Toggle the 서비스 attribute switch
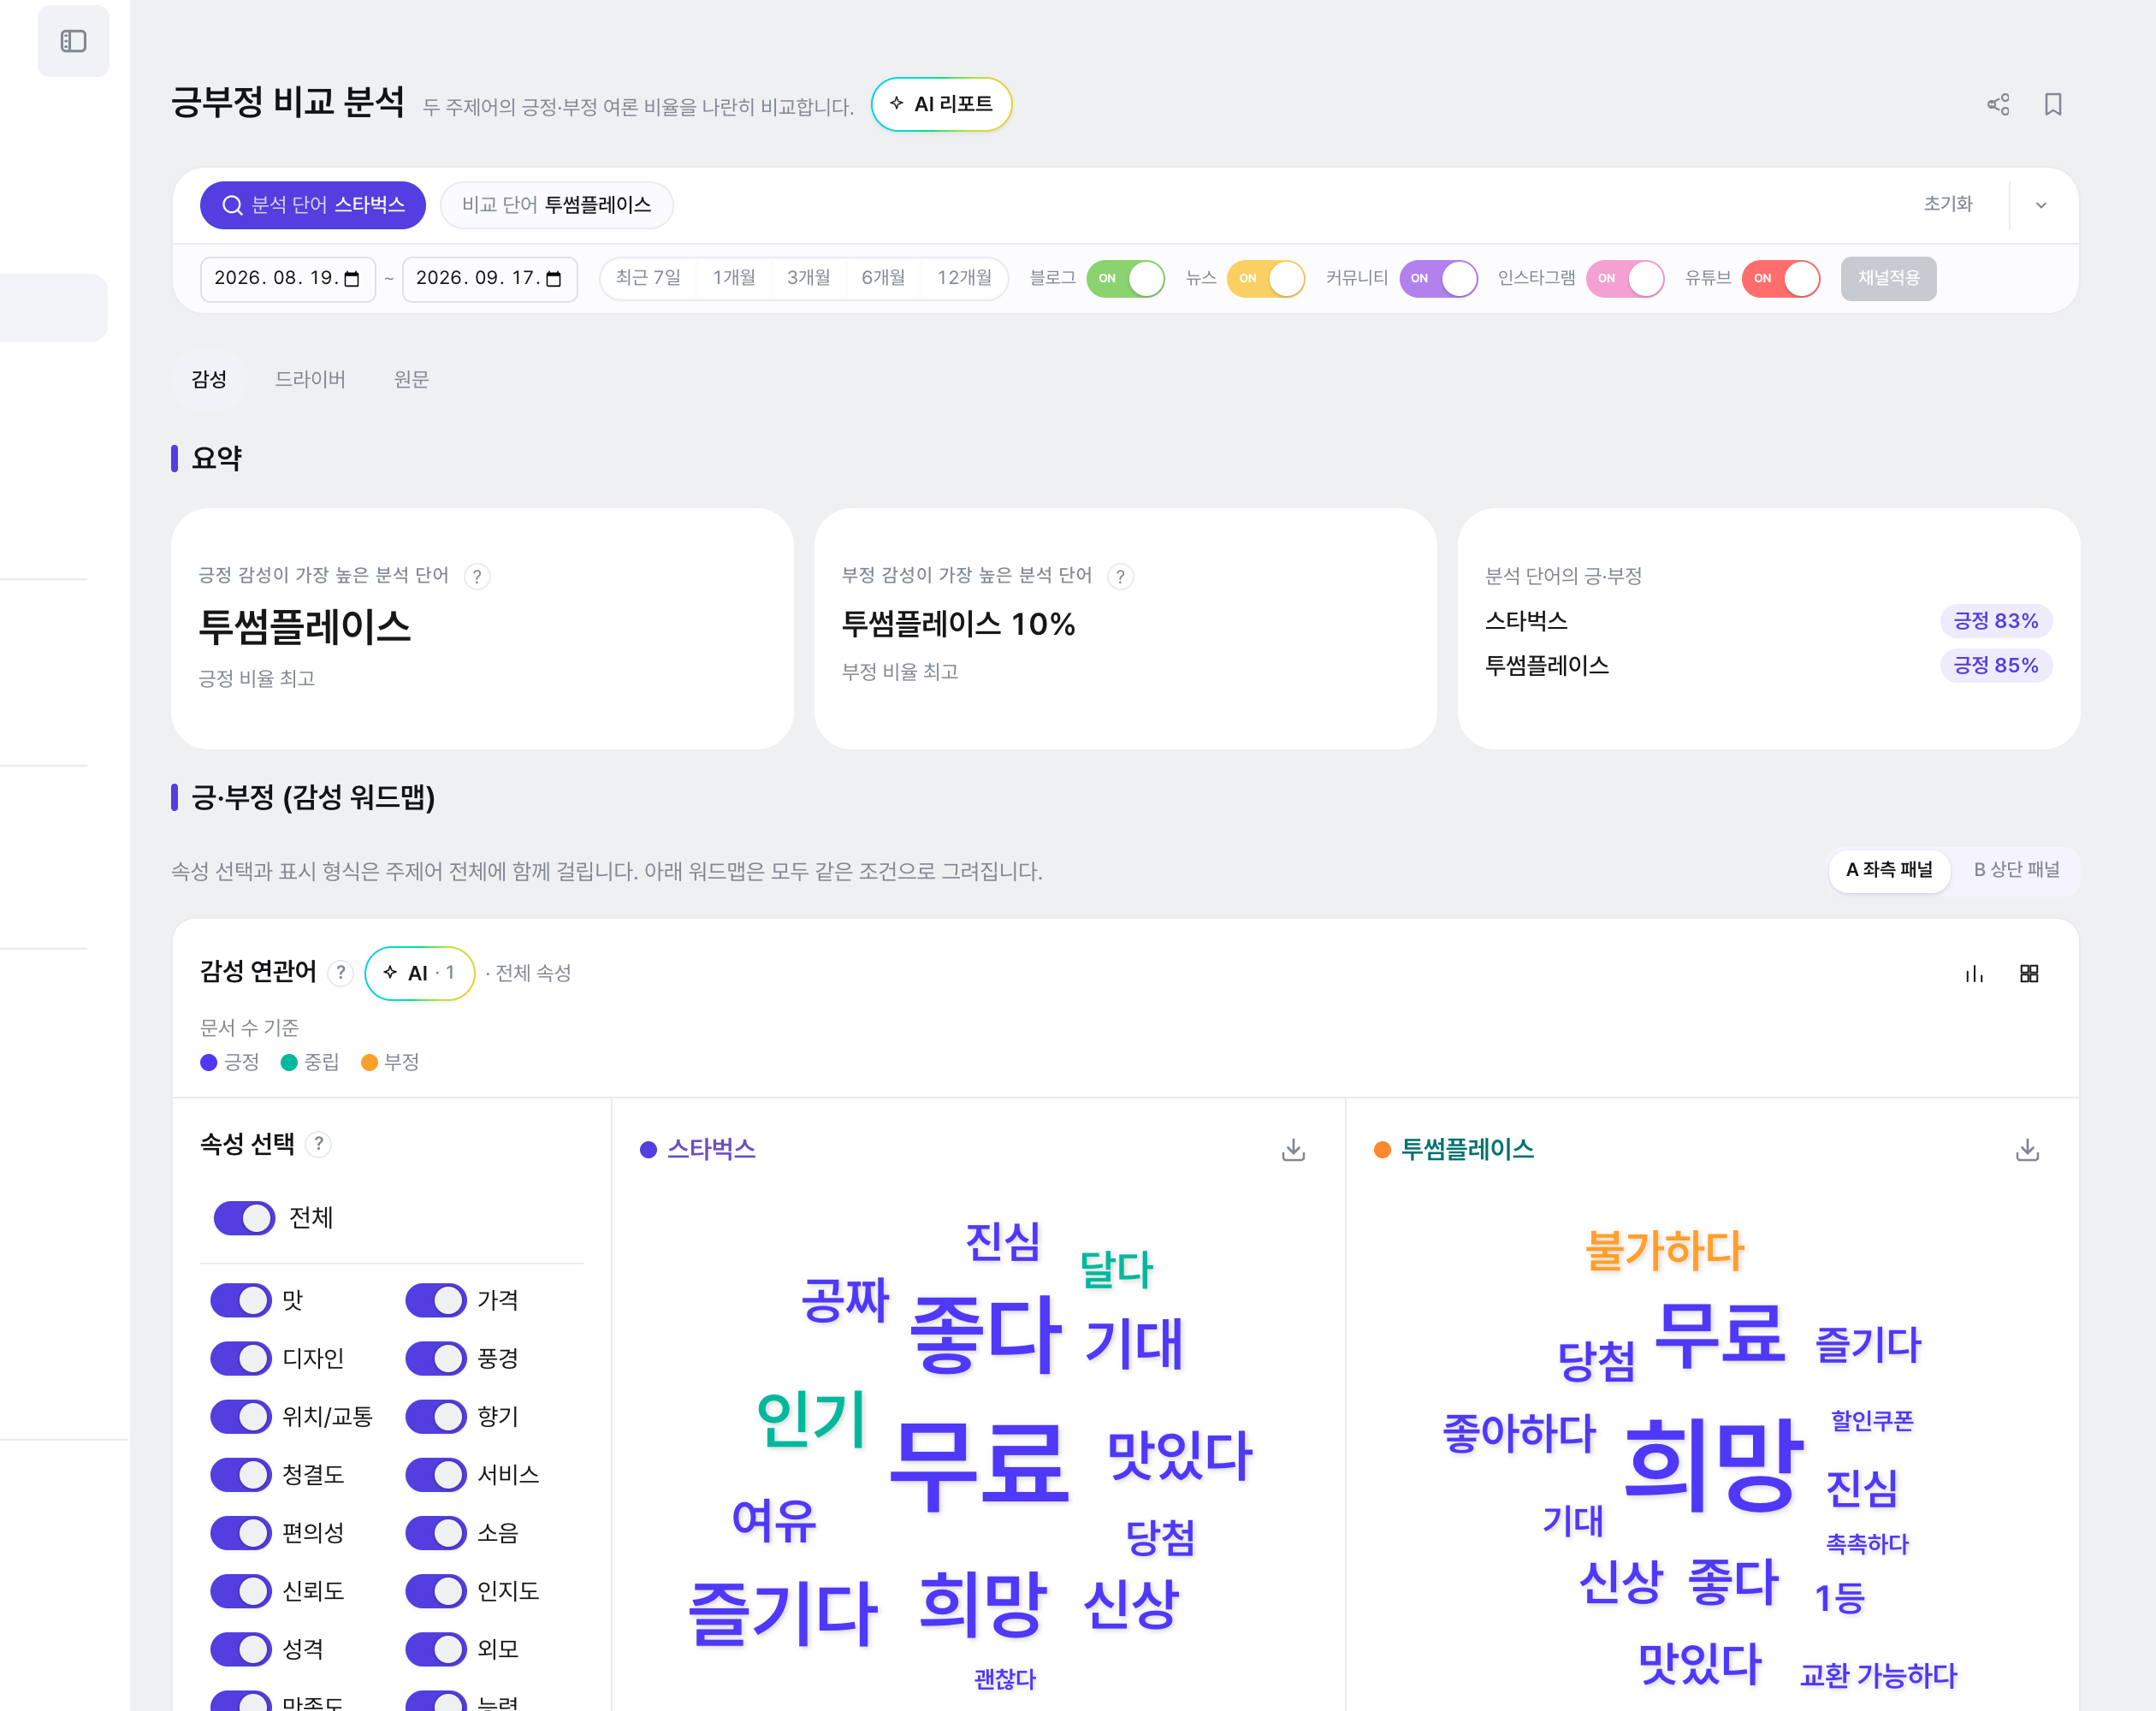 click(436, 1474)
